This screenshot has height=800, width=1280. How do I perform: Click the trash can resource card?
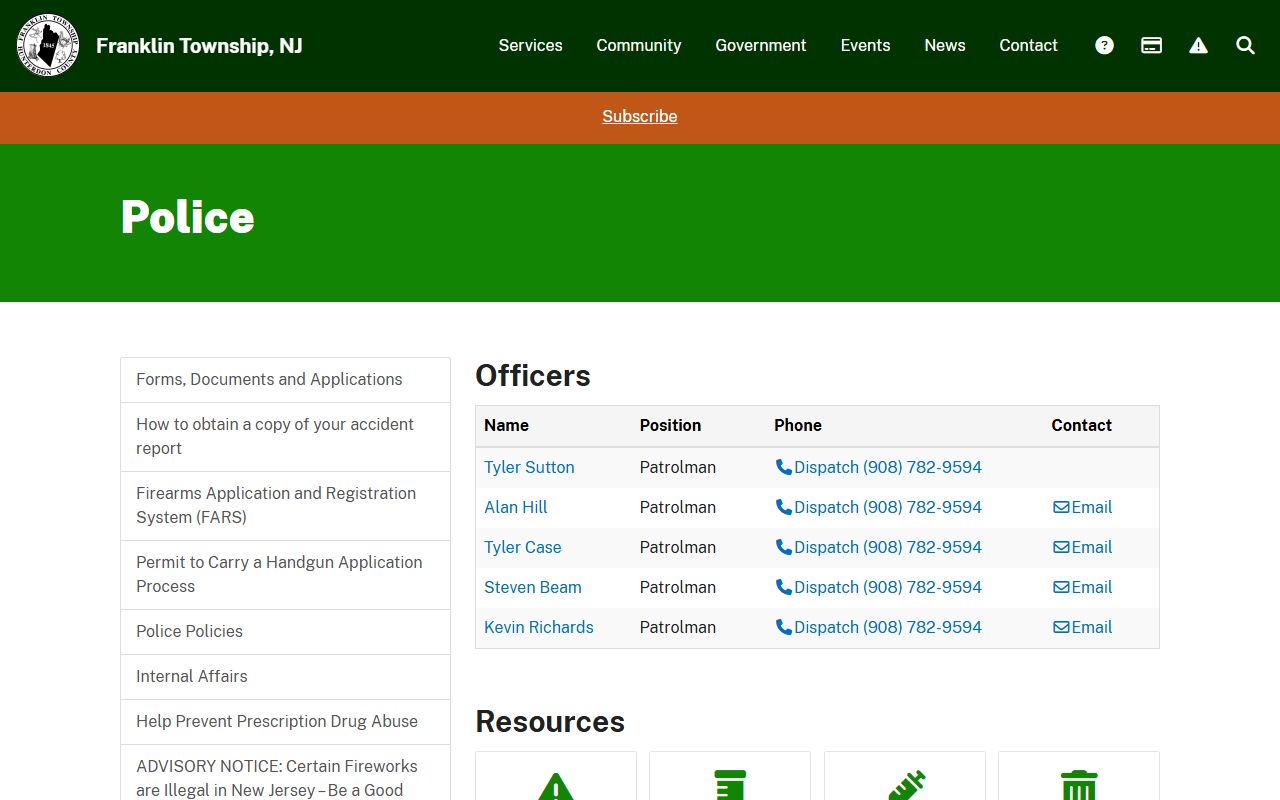1079,776
